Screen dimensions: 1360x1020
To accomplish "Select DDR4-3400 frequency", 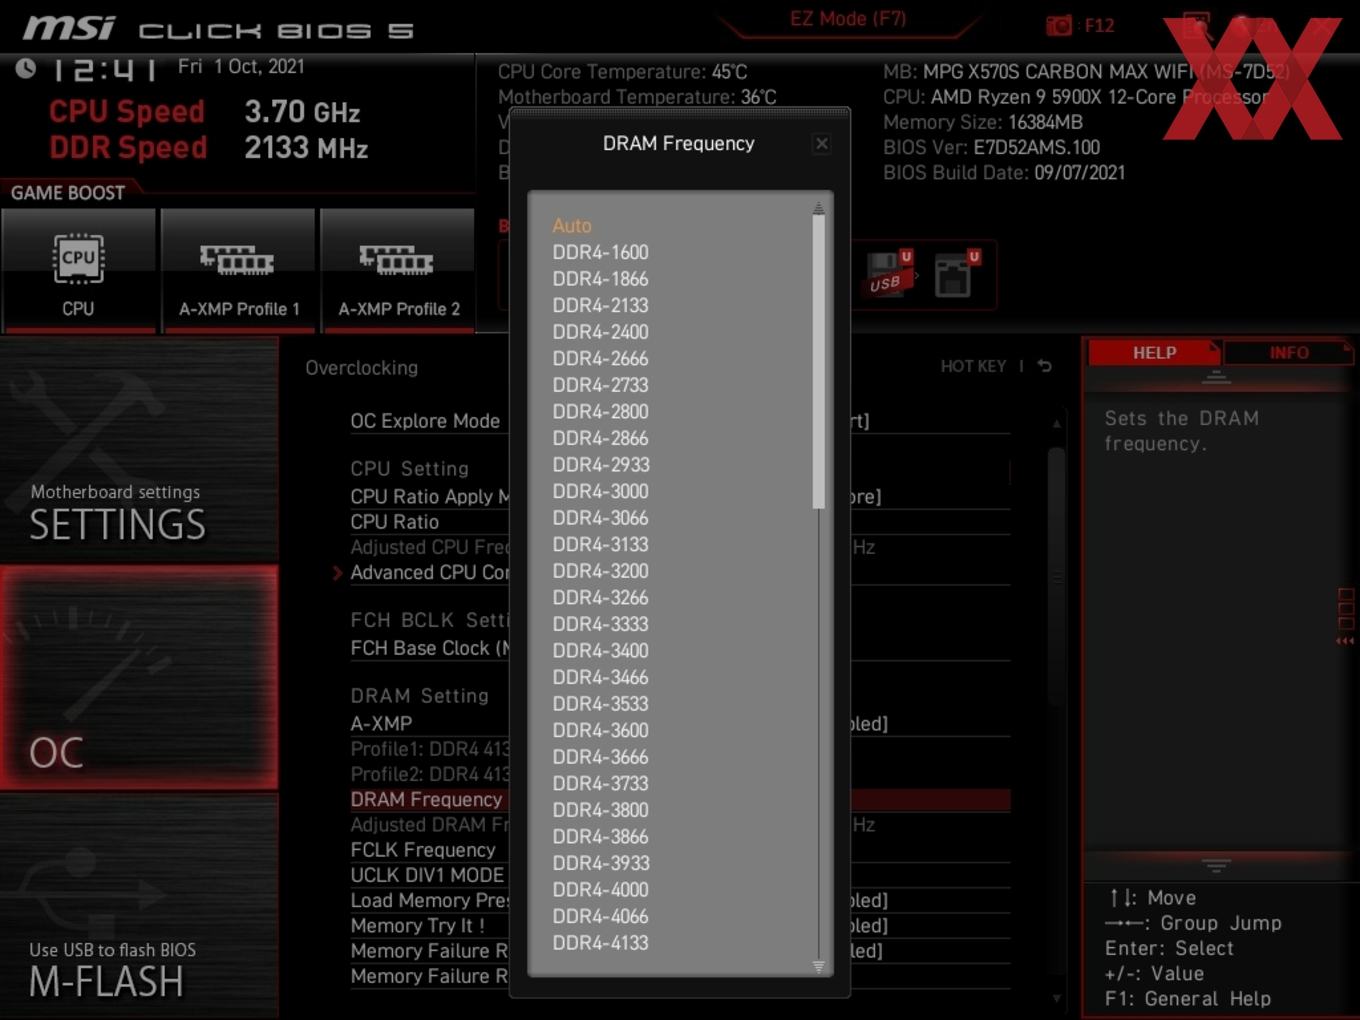I will coord(600,651).
